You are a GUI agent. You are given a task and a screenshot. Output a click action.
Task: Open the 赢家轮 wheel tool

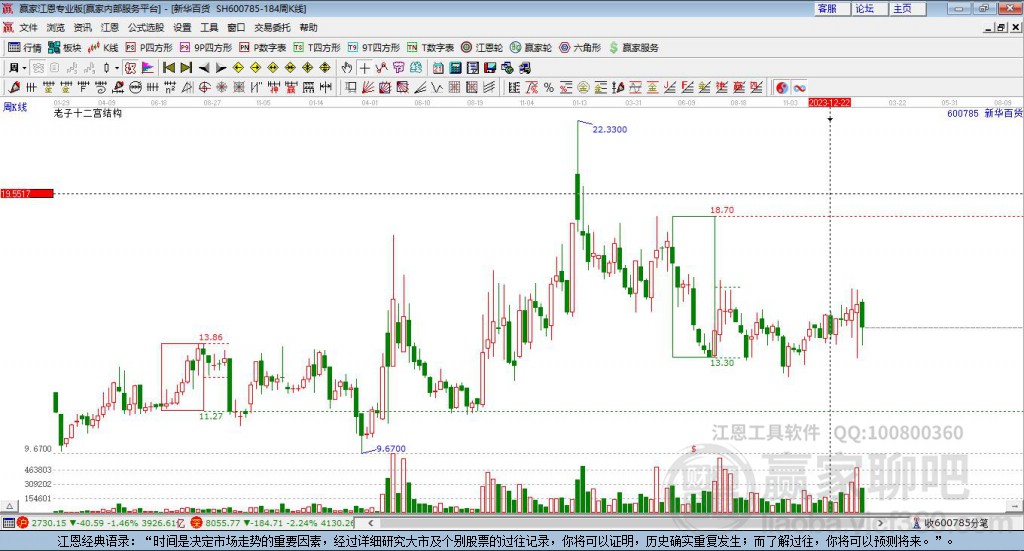point(531,48)
